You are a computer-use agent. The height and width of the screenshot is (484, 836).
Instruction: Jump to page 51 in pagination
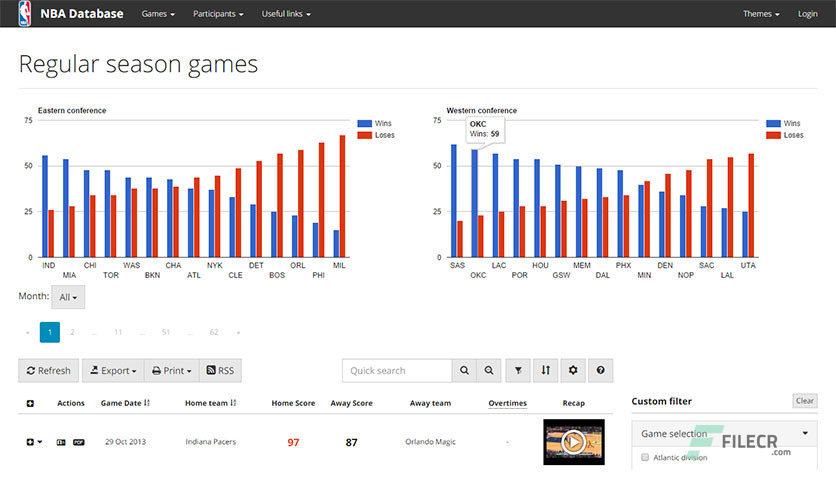(166, 333)
